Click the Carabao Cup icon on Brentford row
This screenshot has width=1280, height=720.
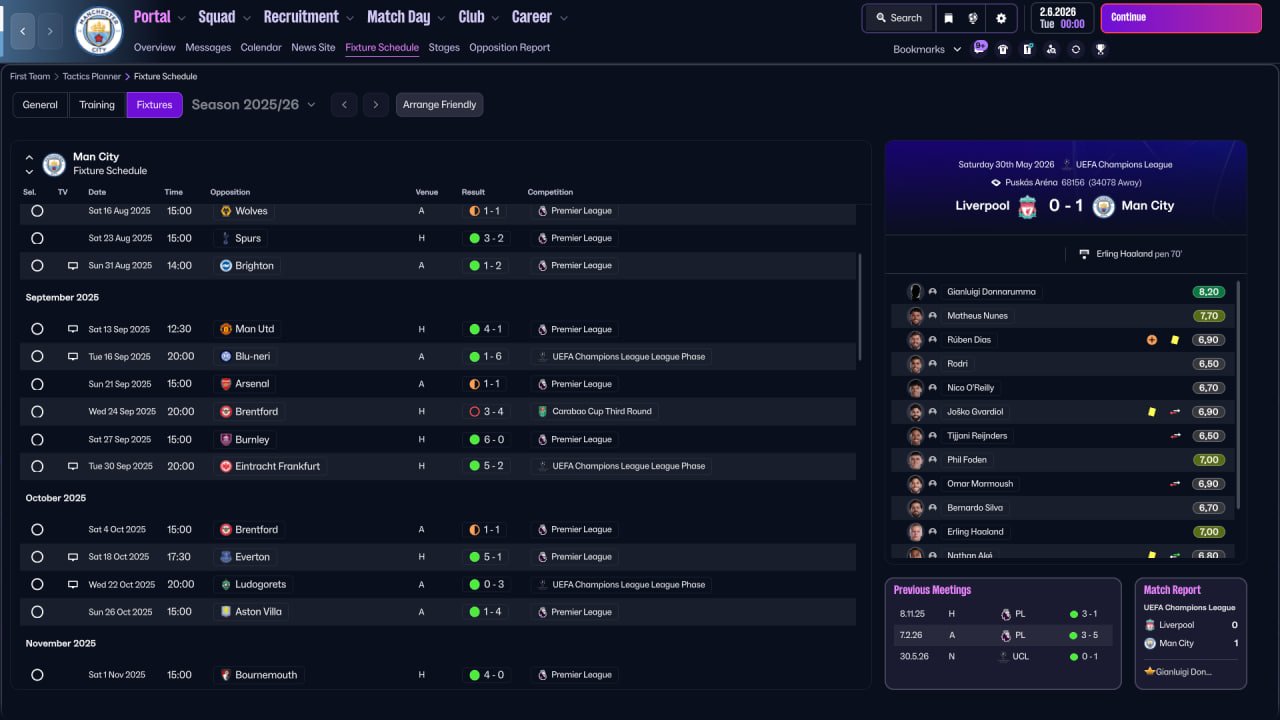543,411
